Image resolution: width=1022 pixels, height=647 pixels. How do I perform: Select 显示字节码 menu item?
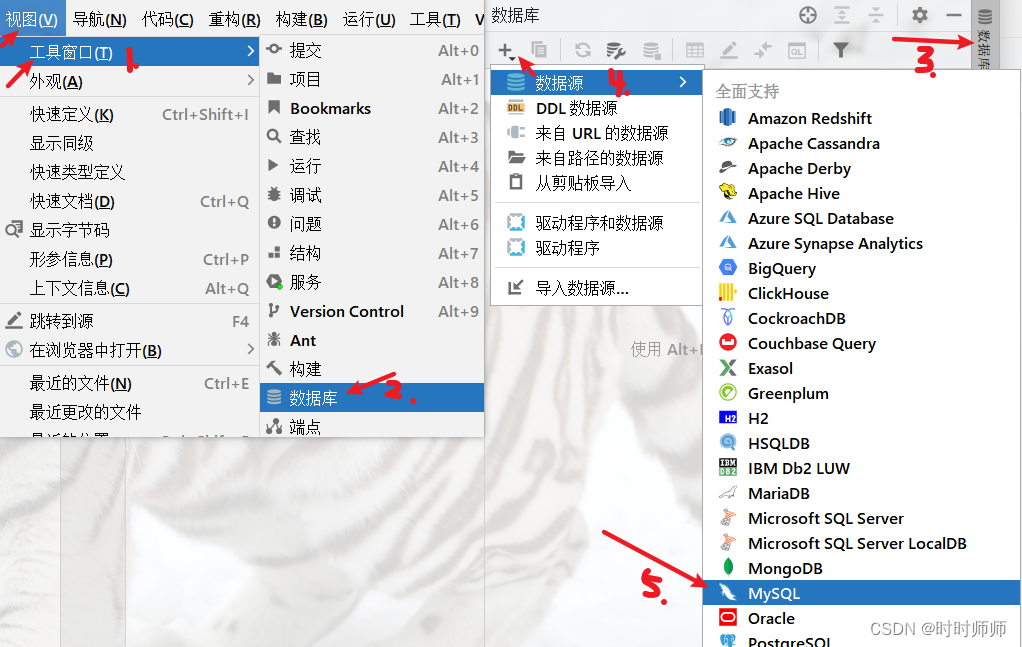(130, 229)
